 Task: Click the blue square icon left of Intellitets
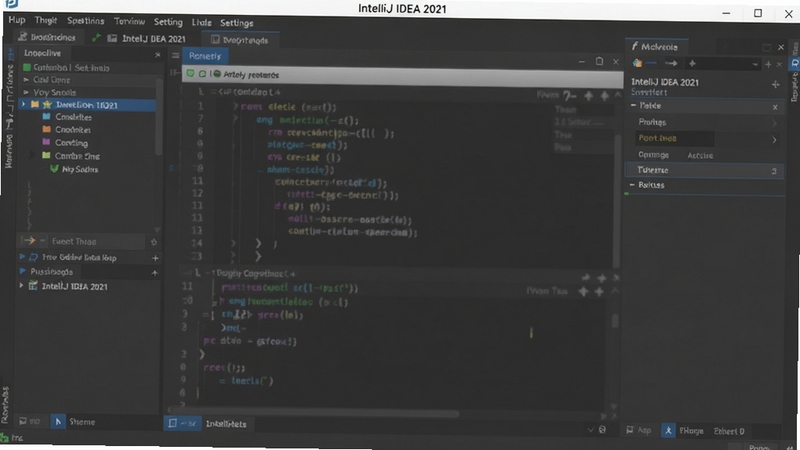[x=172, y=423]
